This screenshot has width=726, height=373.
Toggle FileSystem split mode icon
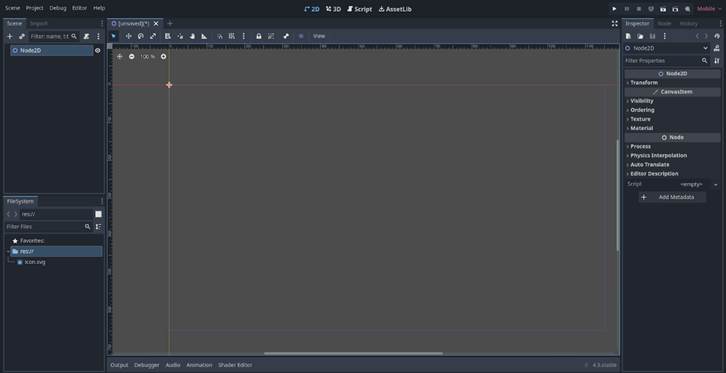coord(99,214)
